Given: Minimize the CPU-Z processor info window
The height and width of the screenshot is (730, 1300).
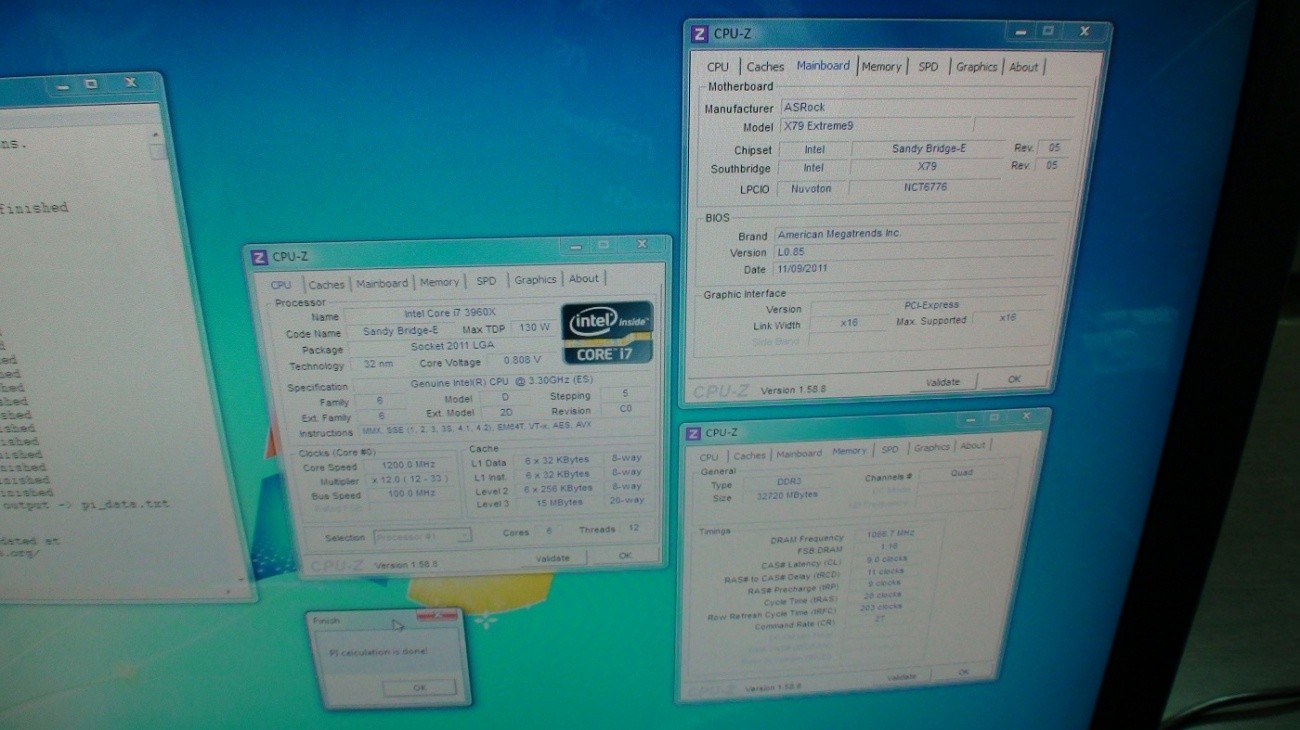Looking at the screenshot, I should click(x=573, y=245).
